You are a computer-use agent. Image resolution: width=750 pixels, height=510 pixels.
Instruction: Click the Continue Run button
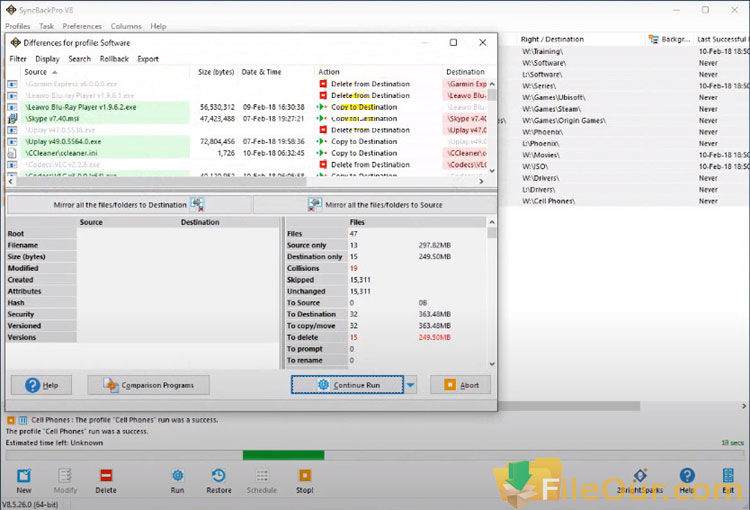[x=347, y=385]
